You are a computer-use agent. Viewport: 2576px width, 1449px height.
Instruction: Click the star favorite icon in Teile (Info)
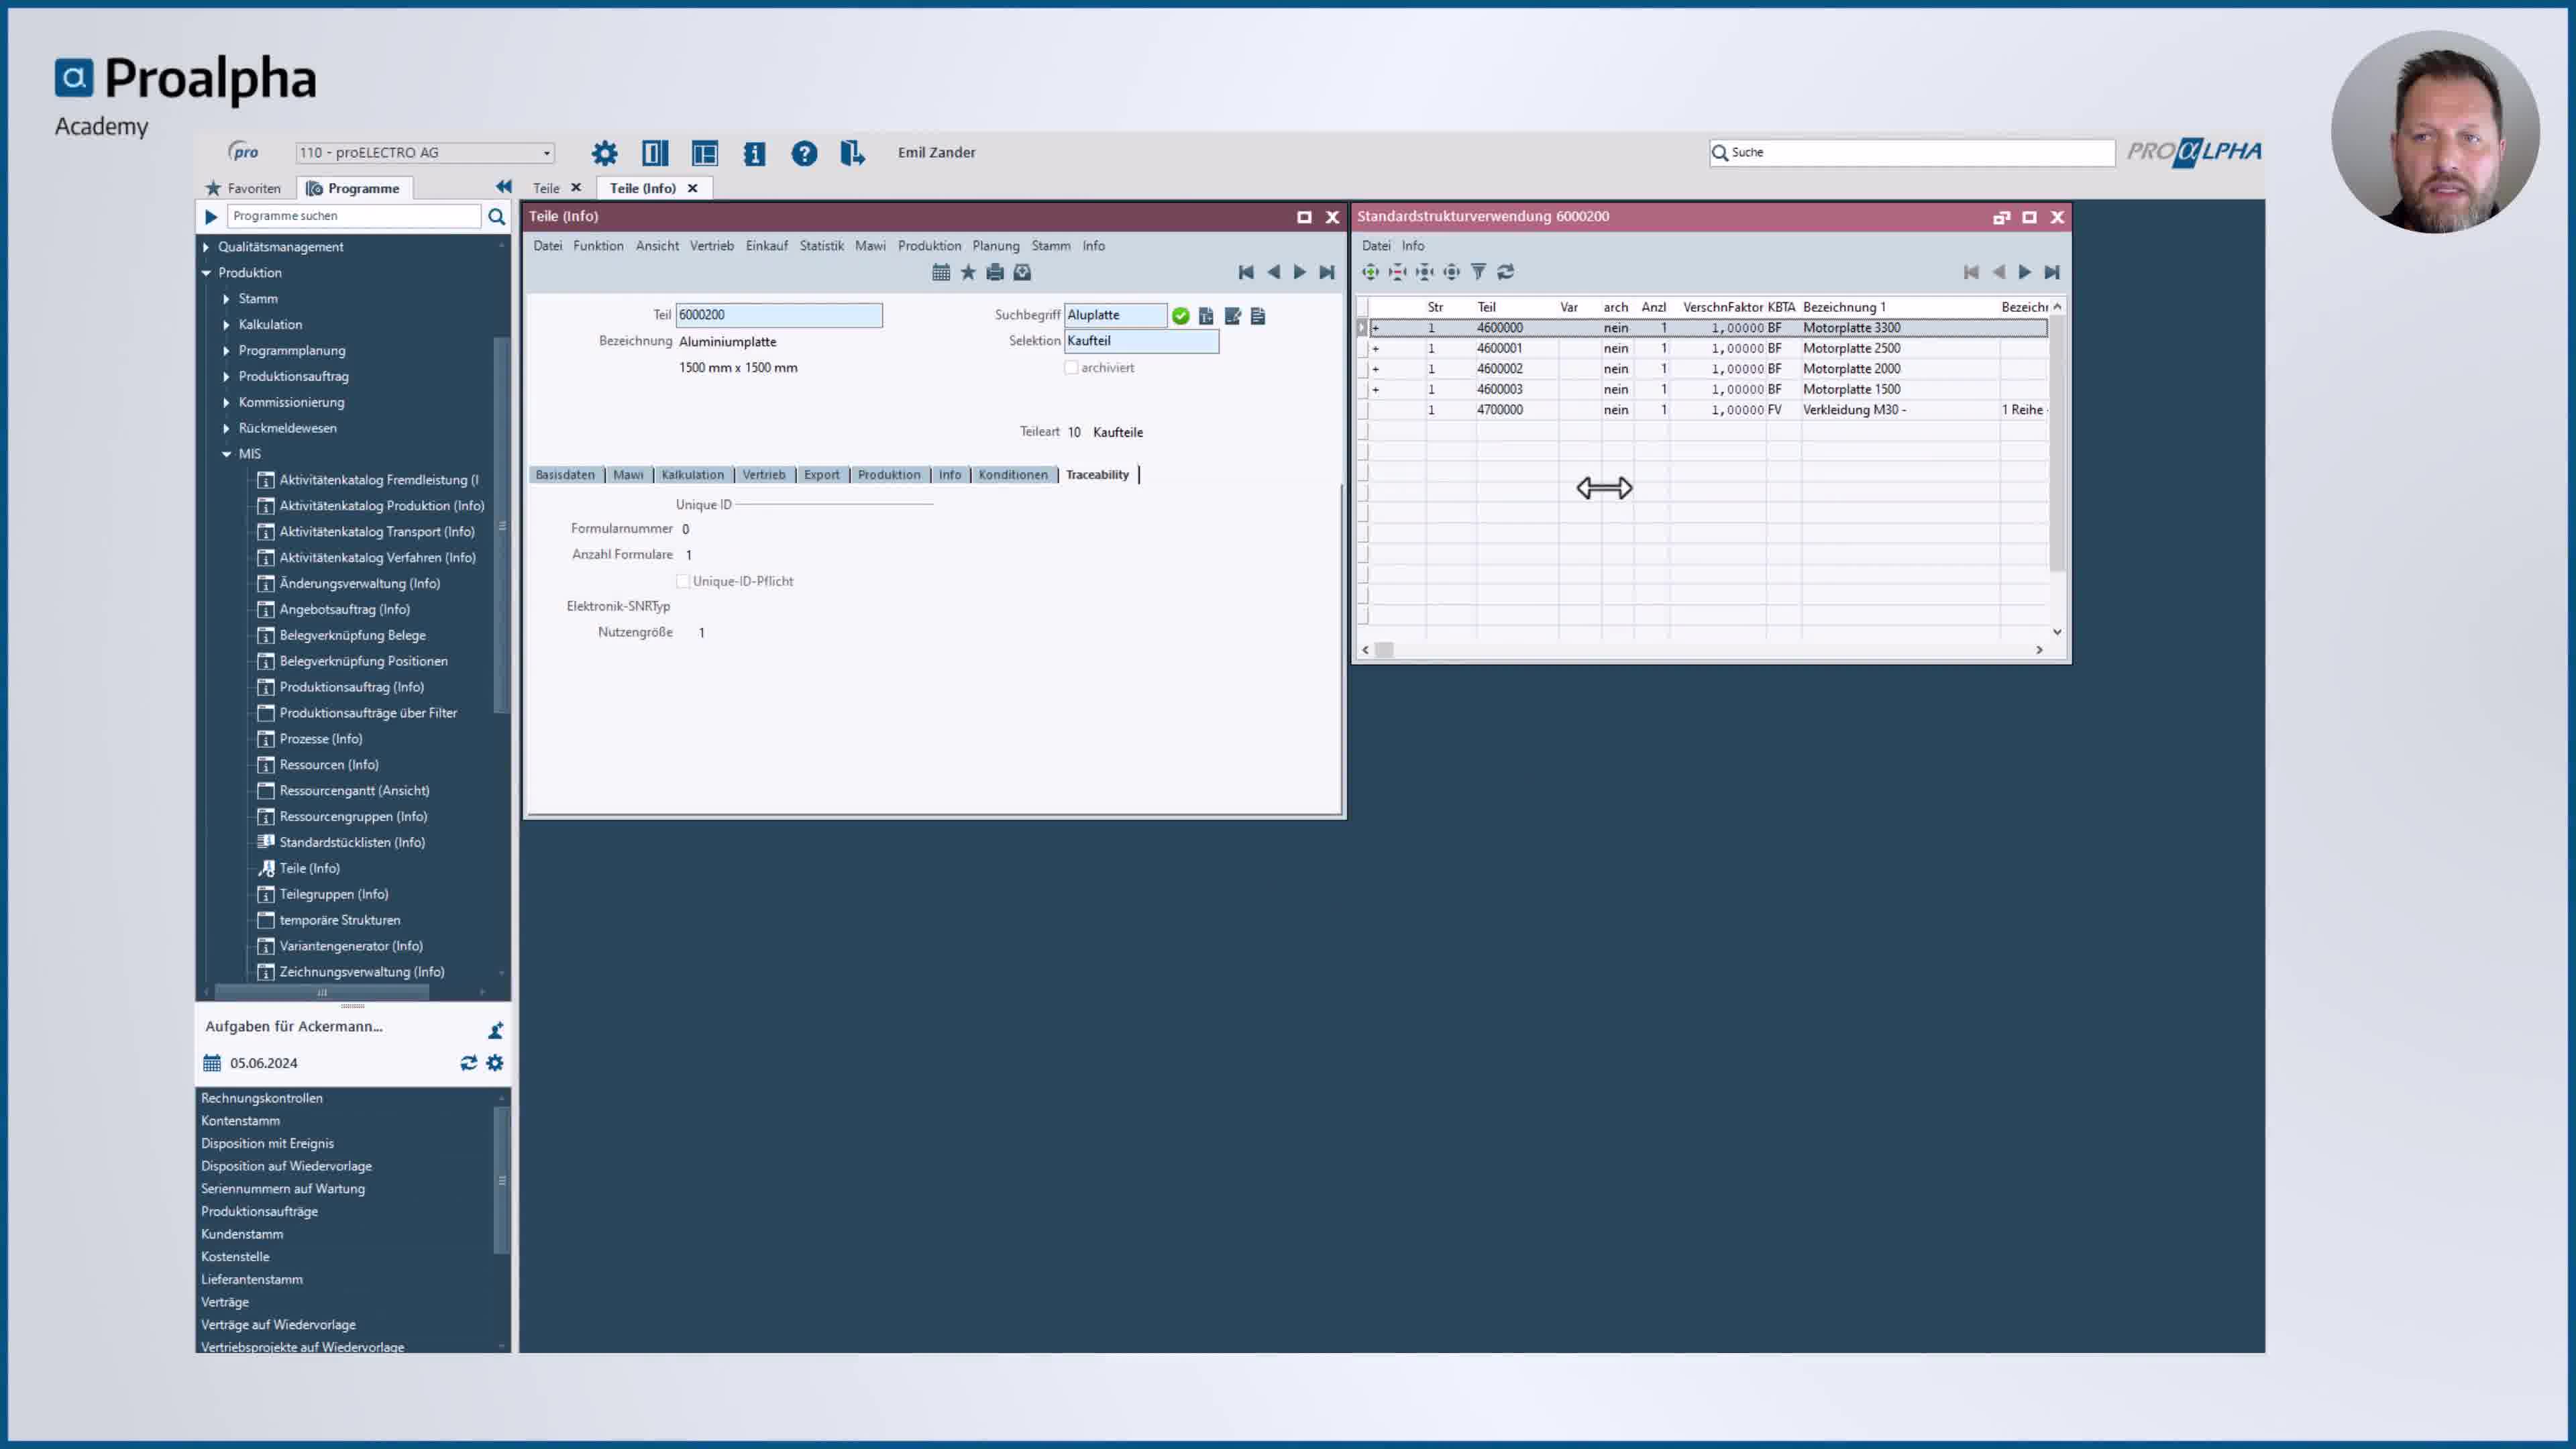pyautogui.click(x=968, y=272)
